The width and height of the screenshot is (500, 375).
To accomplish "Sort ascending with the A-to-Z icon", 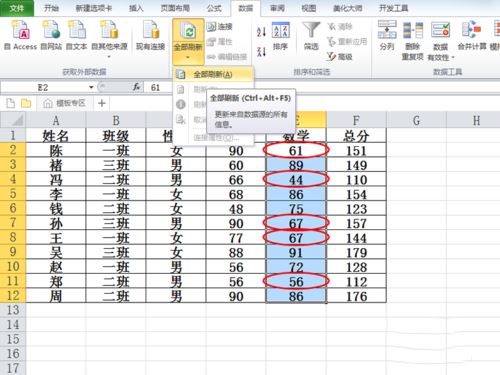I will point(261,32).
